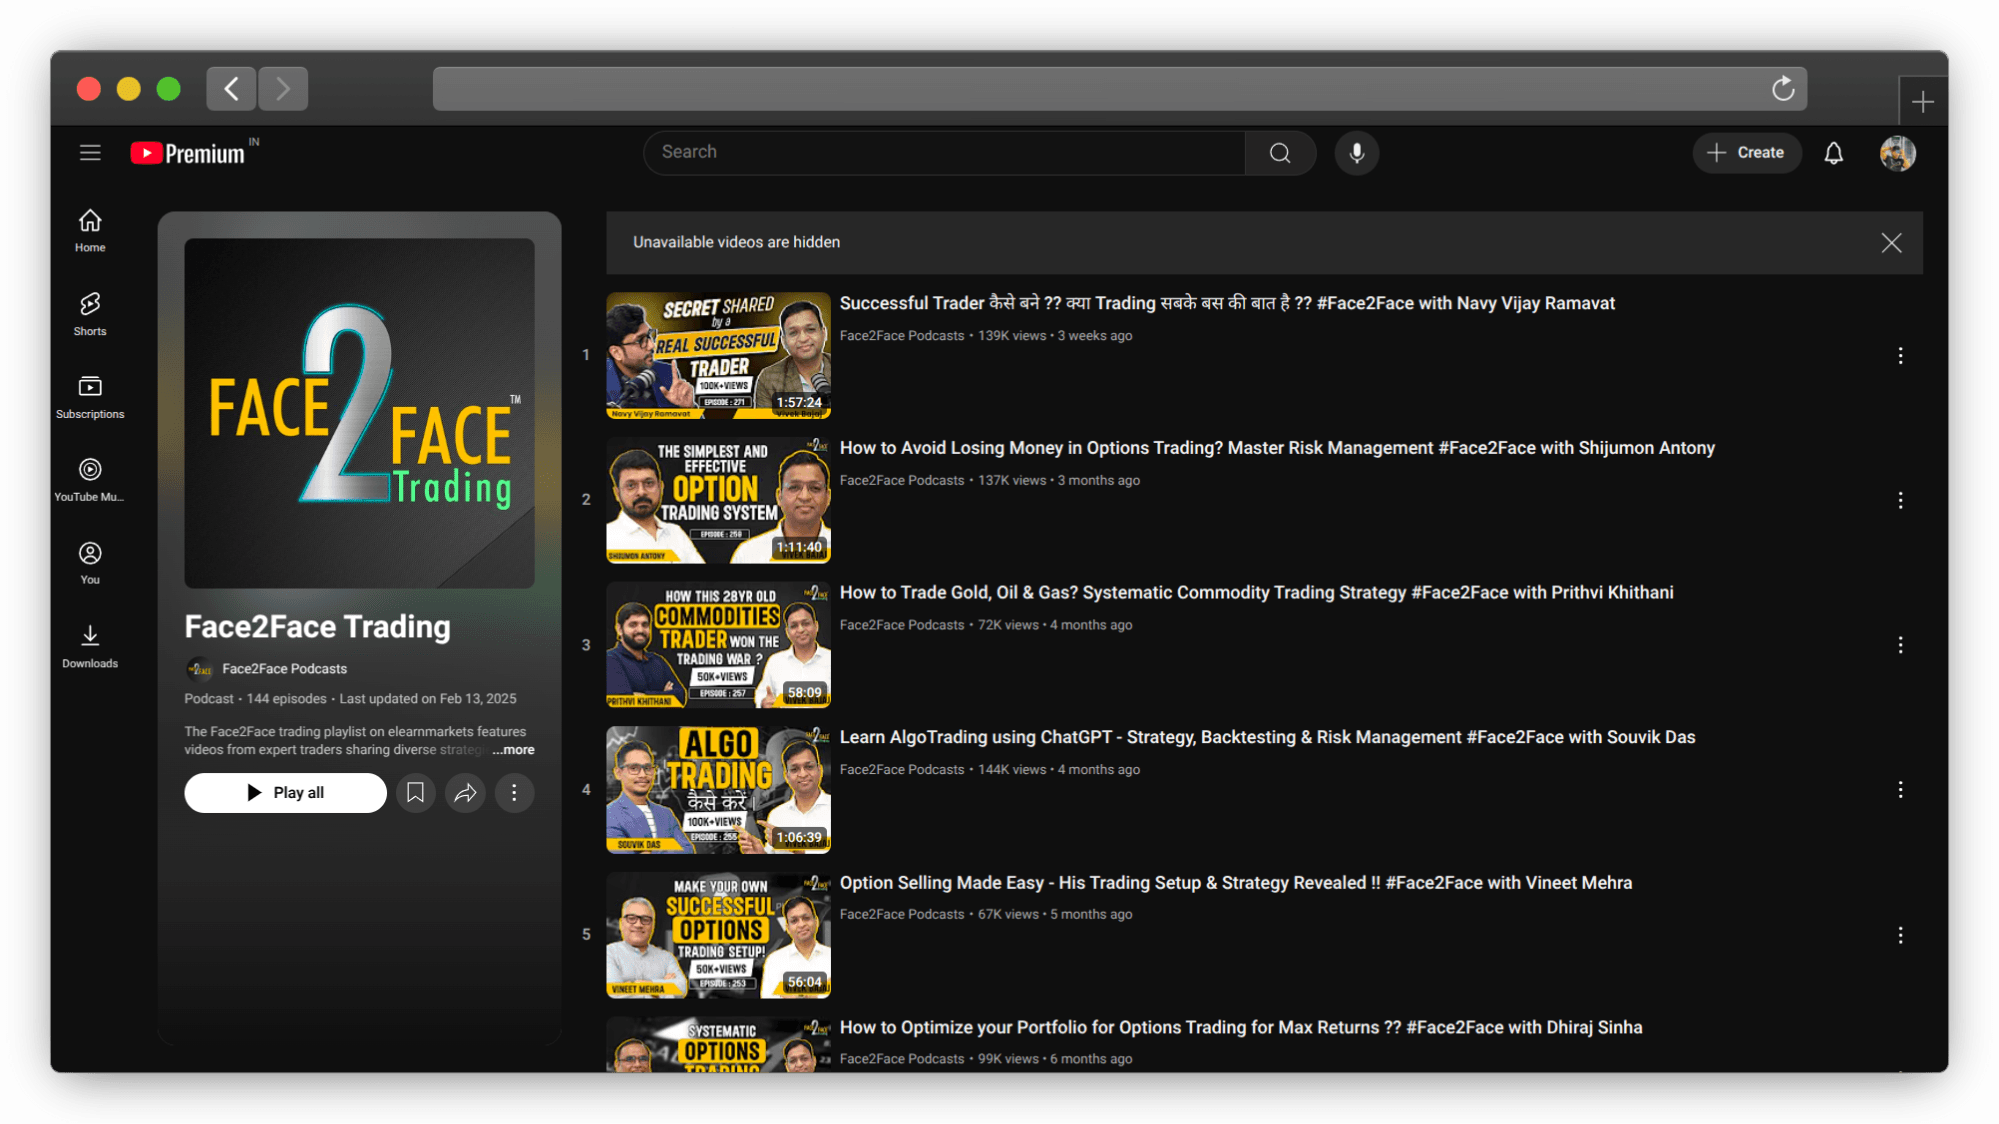Open the notifications bell

1833,153
